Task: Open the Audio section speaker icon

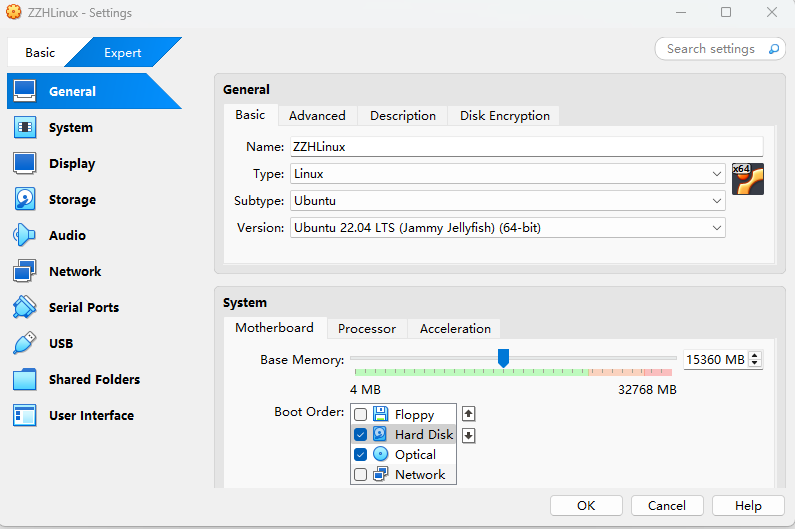Action: click(24, 235)
